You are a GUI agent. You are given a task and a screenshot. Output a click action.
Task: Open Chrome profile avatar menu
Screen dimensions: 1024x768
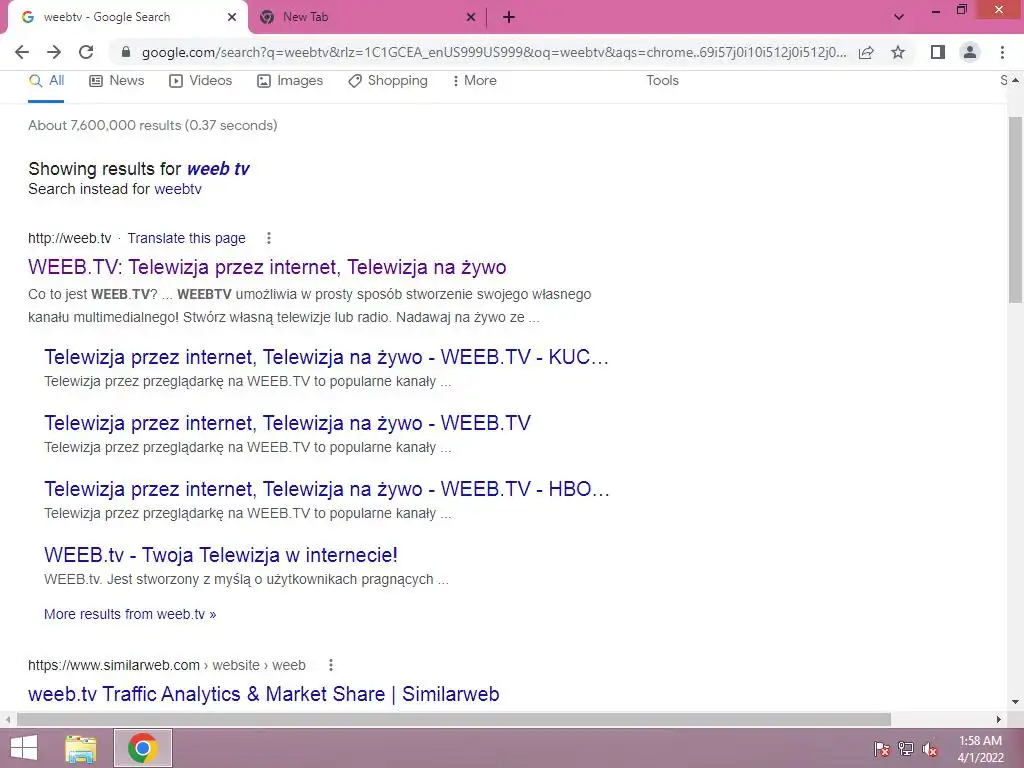pyautogui.click(x=970, y=52)
